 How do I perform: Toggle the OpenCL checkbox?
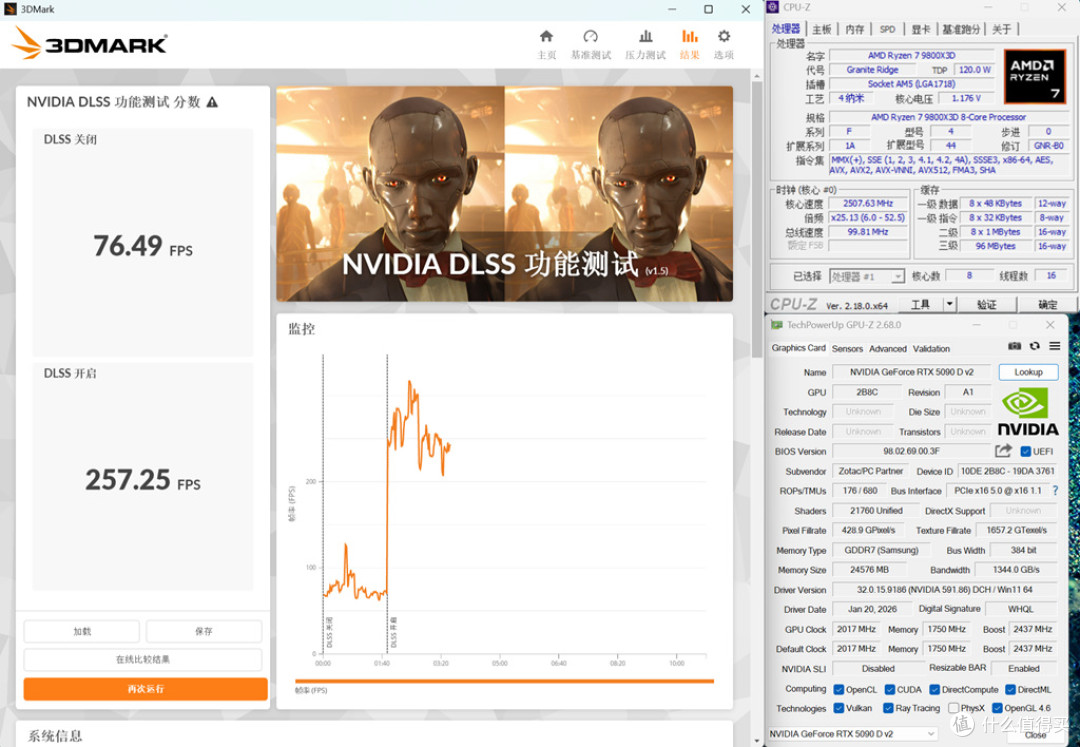tap(838, 689)
